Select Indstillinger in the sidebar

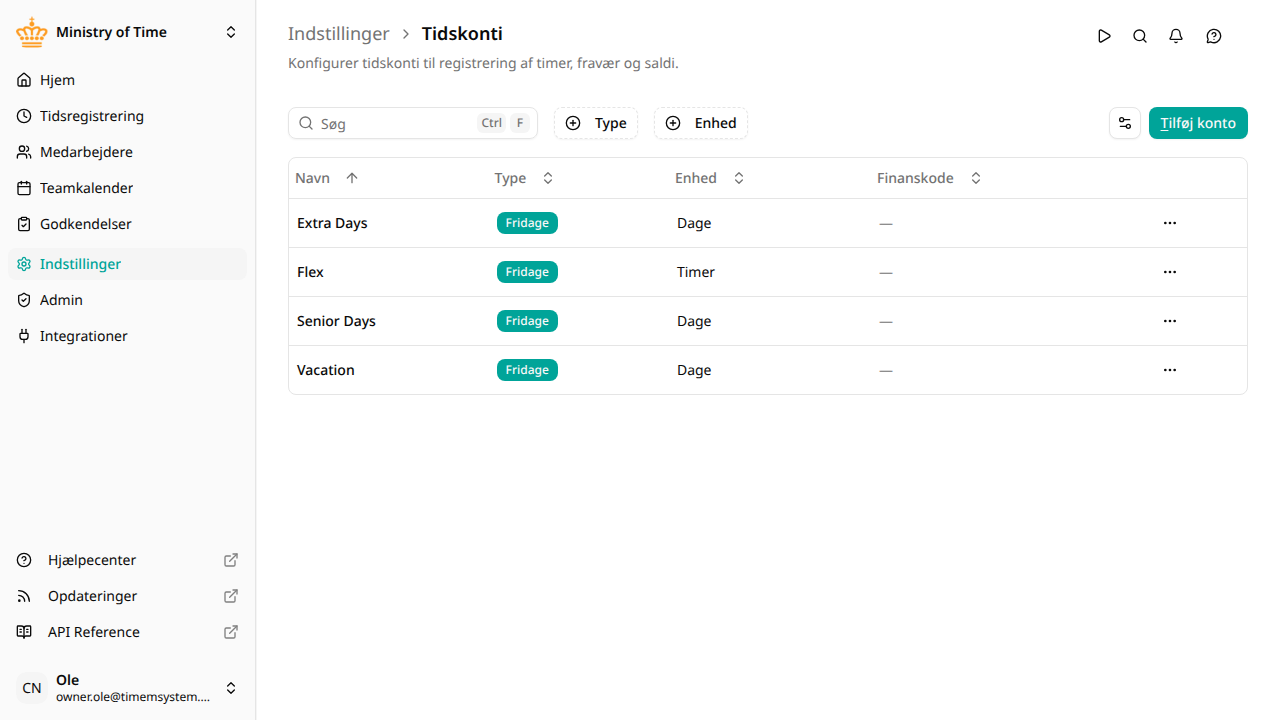[127, 264]
